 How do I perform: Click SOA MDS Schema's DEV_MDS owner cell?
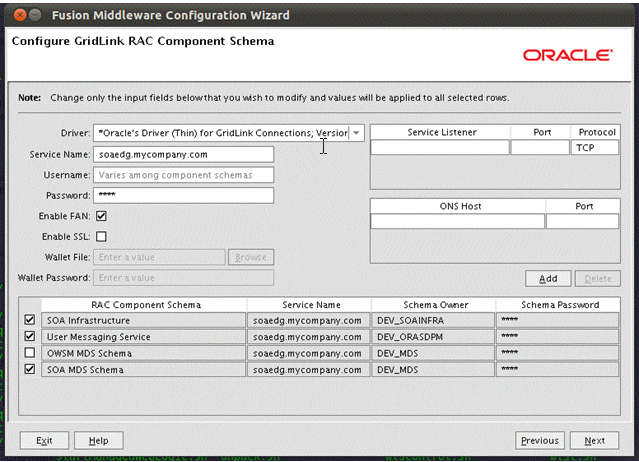pos(433,370)
